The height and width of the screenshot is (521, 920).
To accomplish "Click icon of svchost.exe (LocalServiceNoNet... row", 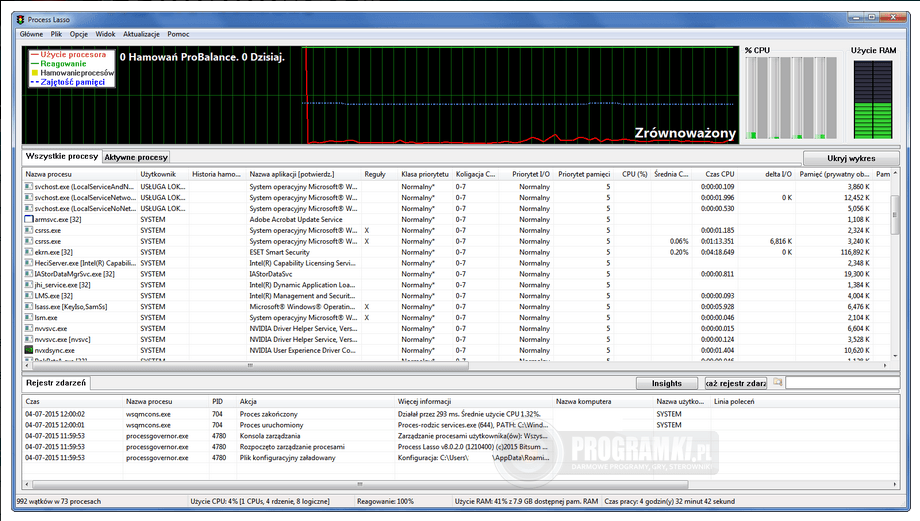I will (x=28, y=208).
